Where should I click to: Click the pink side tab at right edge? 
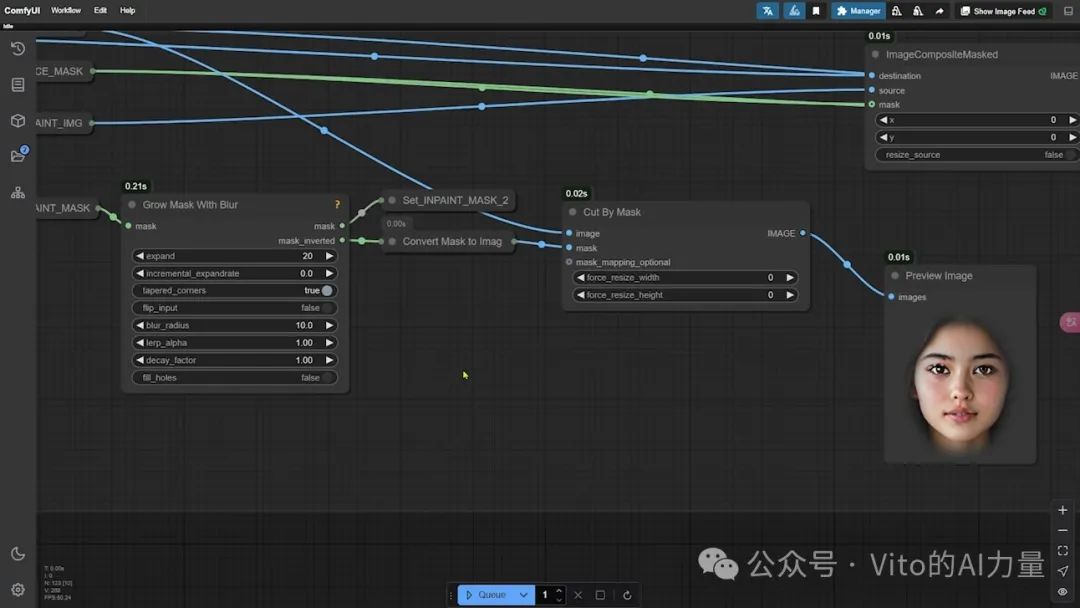tap(1070, 322)
